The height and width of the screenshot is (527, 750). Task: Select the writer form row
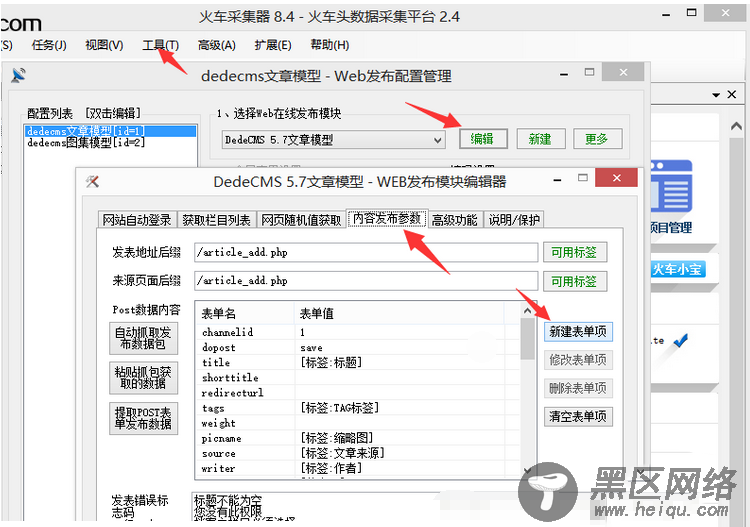tap(358, 469)
